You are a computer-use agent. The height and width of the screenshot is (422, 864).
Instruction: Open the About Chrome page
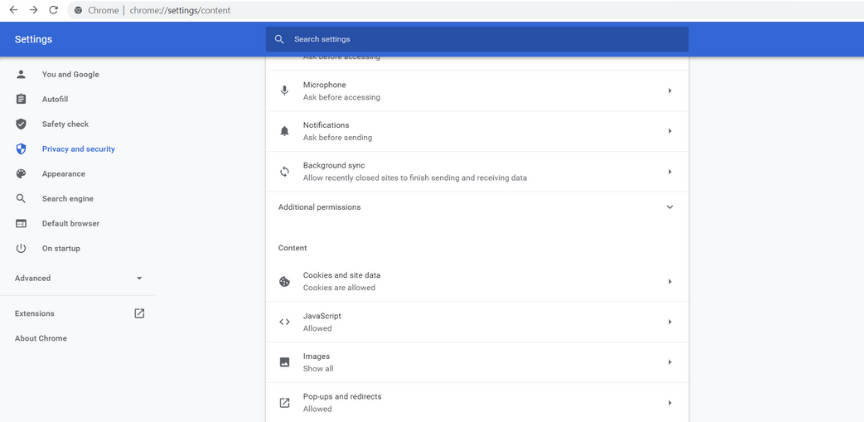[x=41, y=338]
